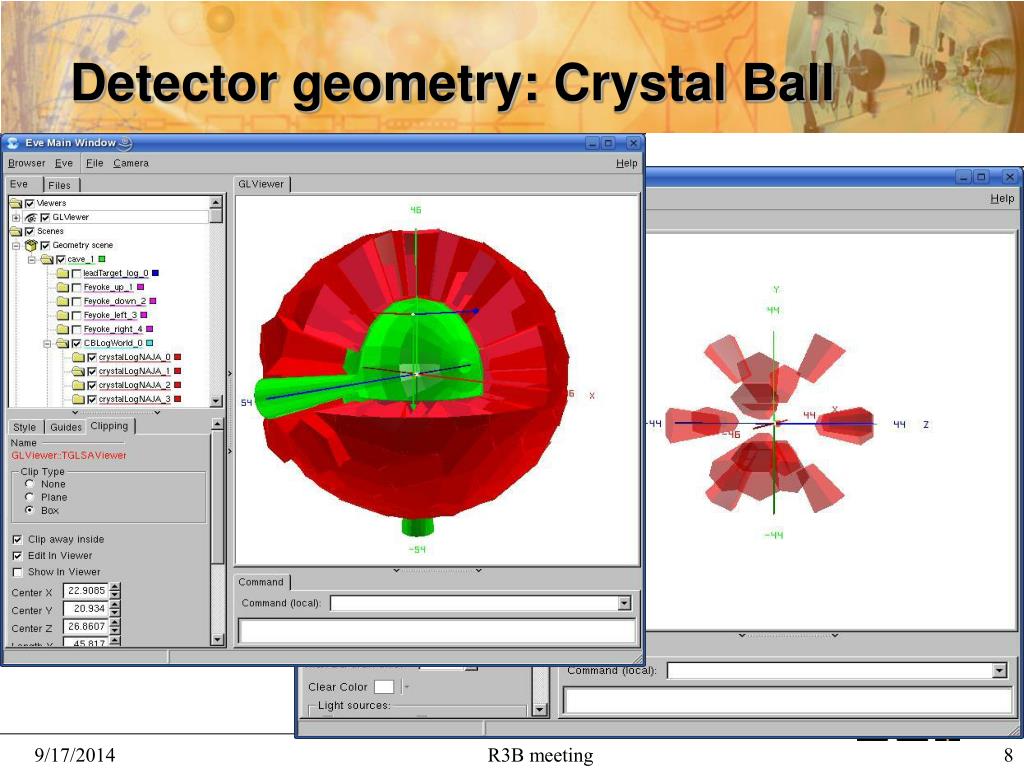Screen dimensions: 1024x768
Task: Click the Geometry scene cube icon
Action: (30, 245)
